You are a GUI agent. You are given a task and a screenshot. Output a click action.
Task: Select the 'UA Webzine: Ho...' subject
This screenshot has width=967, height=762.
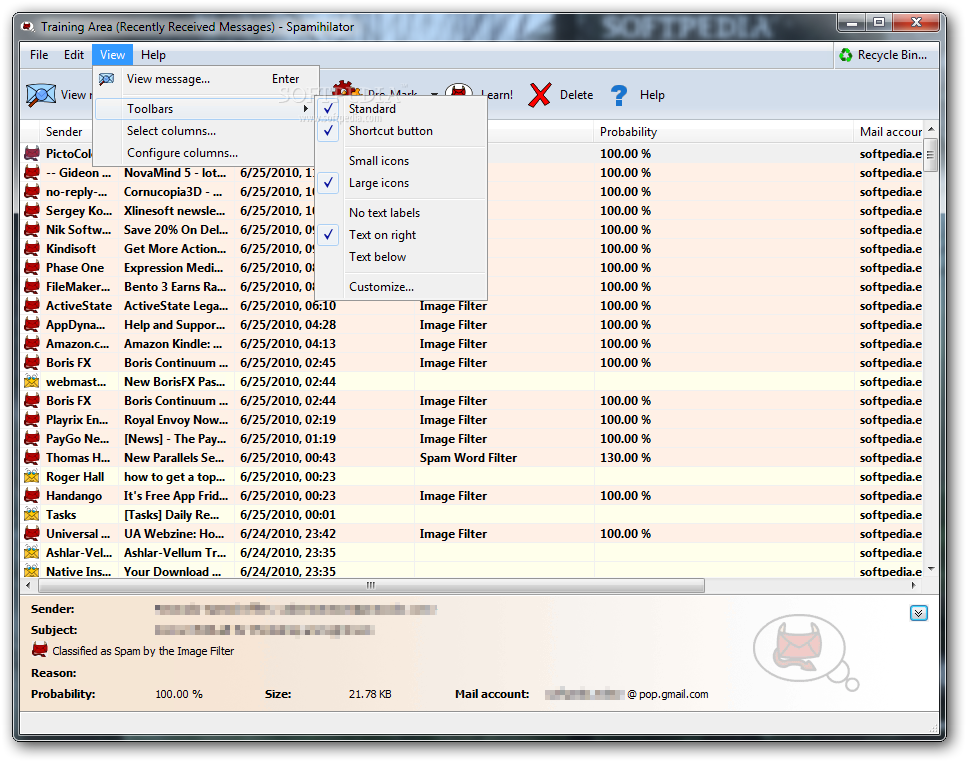174,534
